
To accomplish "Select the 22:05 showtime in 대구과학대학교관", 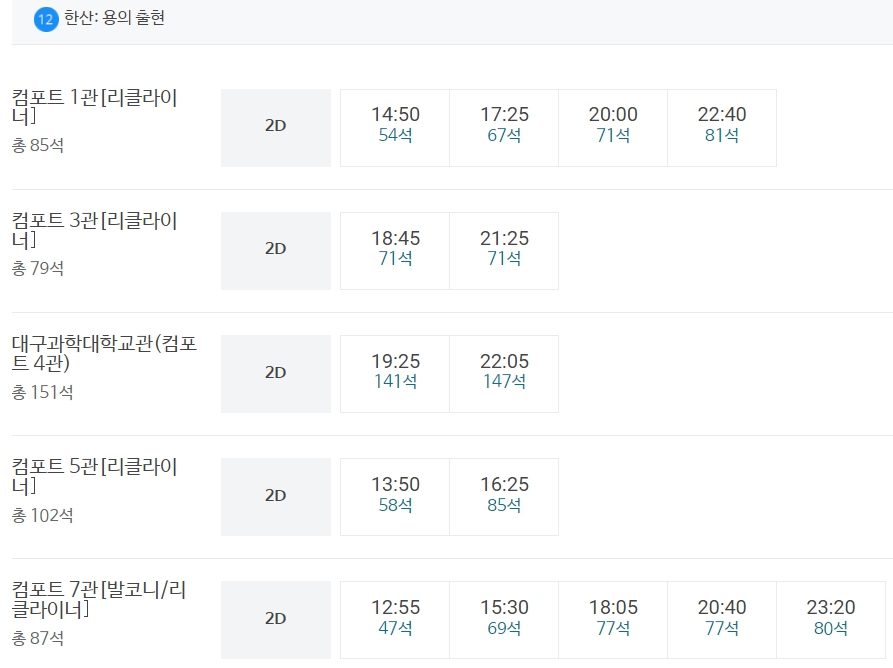I will click(502, 373).
